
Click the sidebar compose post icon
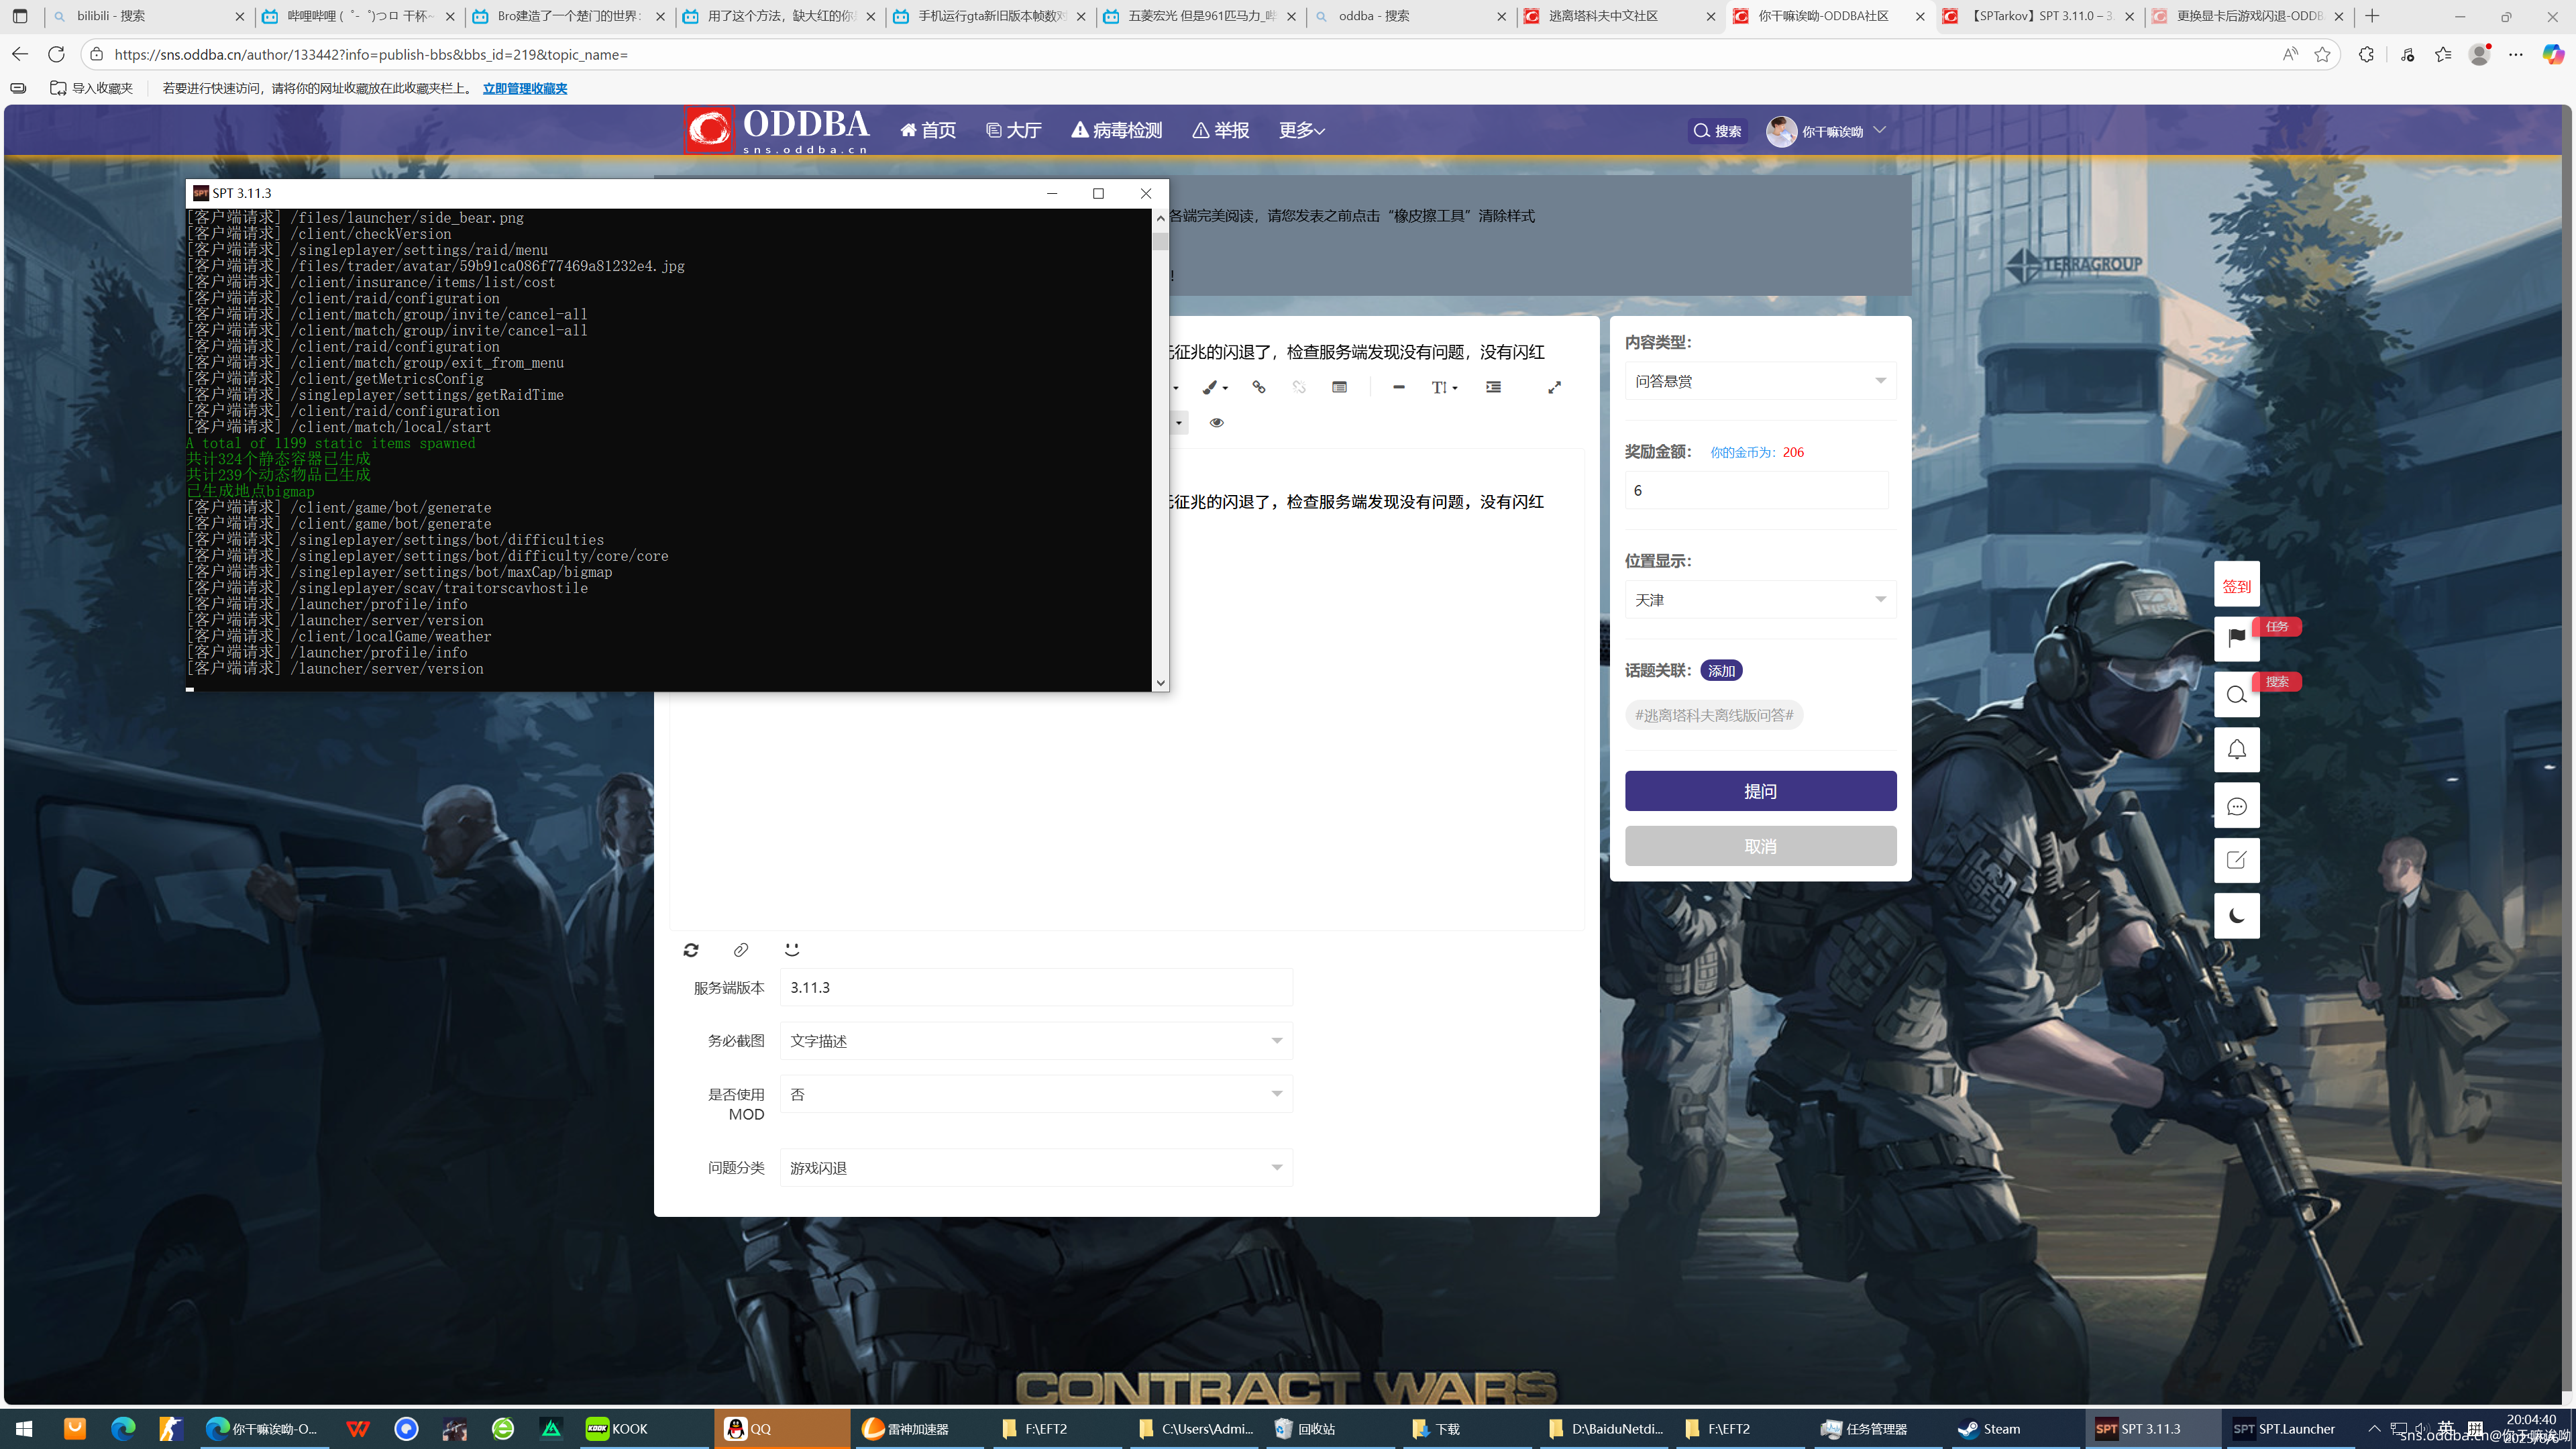point(2237,860)
